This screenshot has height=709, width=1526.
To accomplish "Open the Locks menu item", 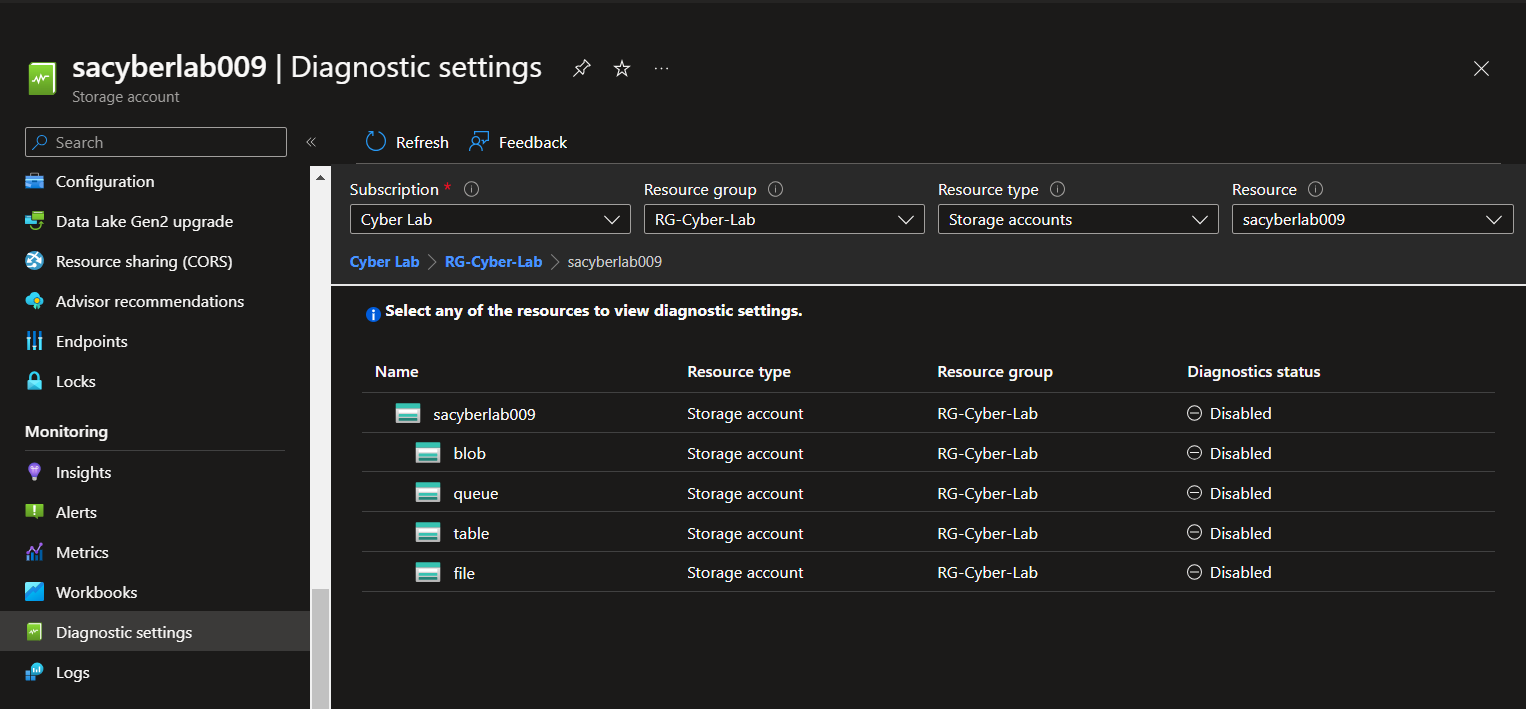I will tap(156, 381).
